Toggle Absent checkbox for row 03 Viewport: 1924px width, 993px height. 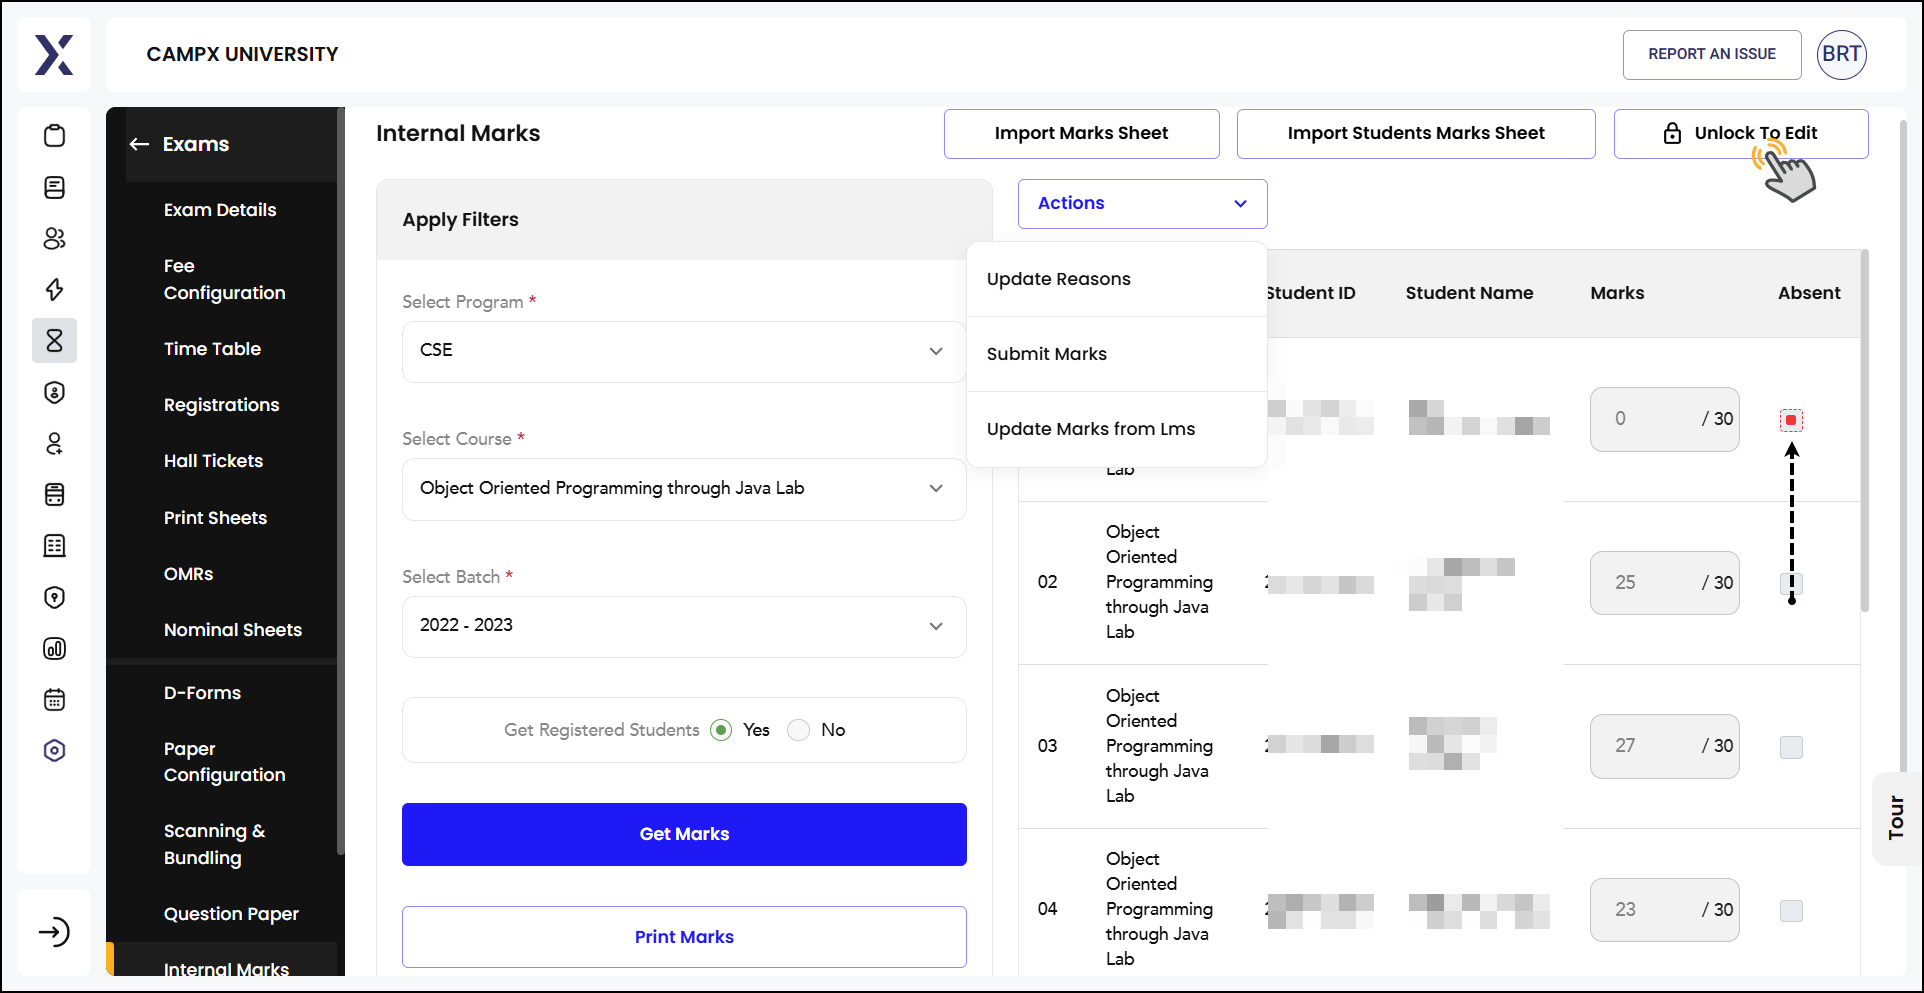(x=1791, y=747)
